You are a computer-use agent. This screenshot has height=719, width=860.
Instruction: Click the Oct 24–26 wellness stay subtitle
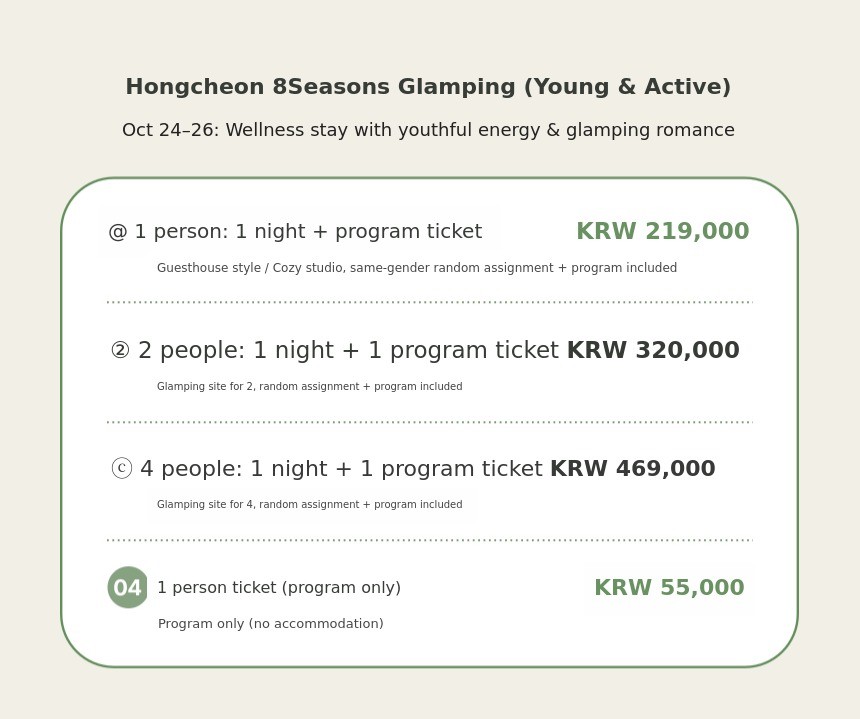[428, 131]
